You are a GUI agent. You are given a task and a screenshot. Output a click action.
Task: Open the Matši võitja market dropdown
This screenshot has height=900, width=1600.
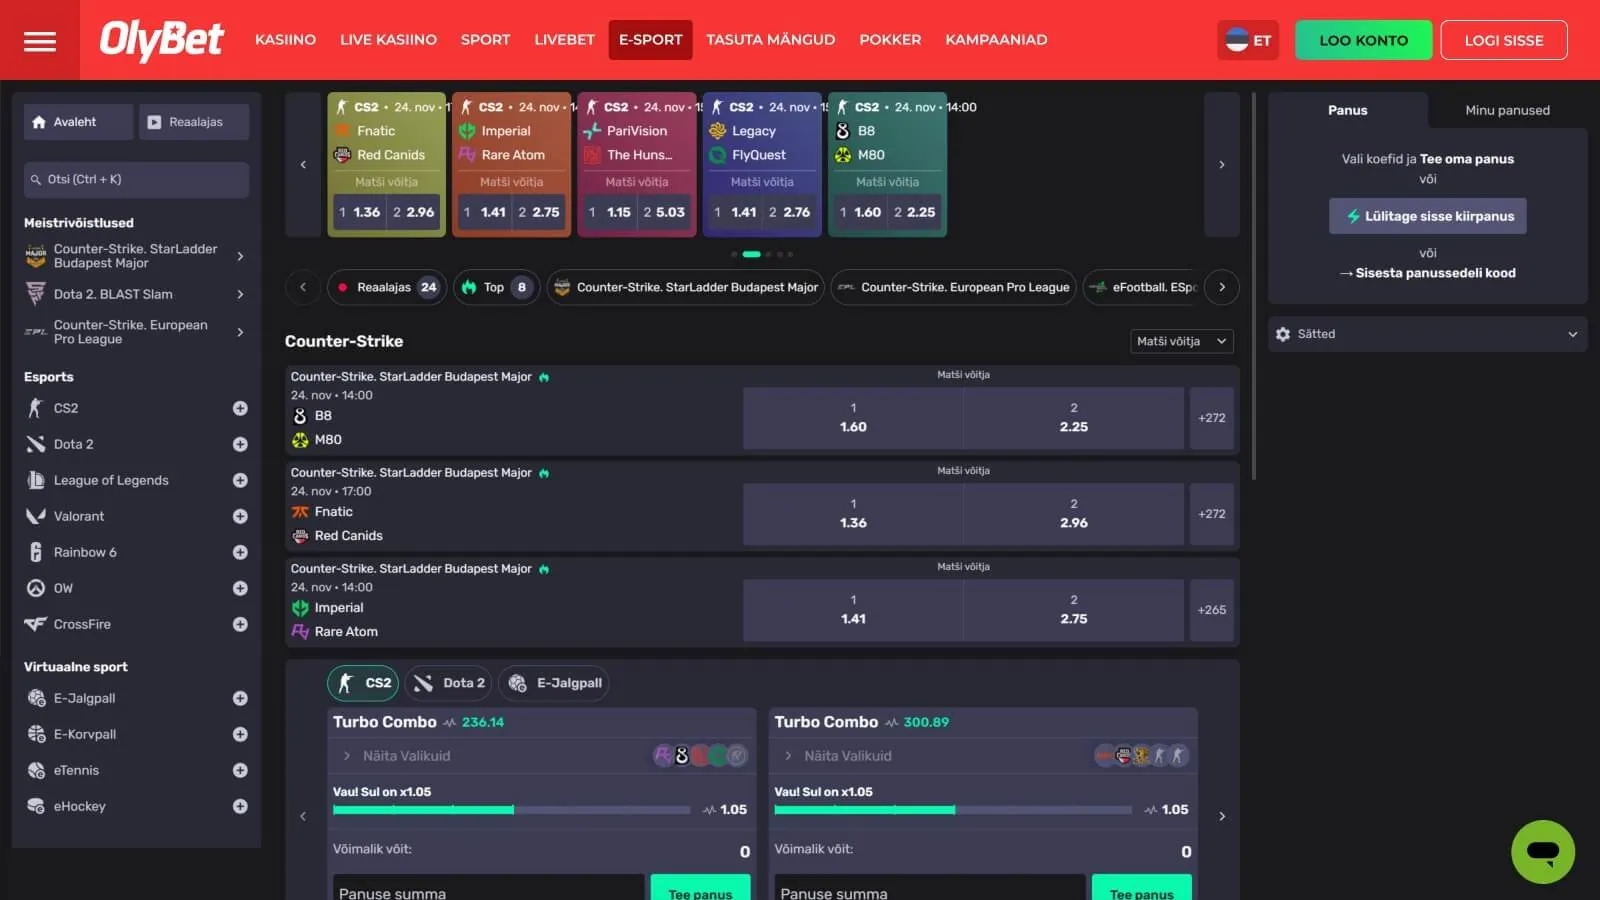point(1181,341)
